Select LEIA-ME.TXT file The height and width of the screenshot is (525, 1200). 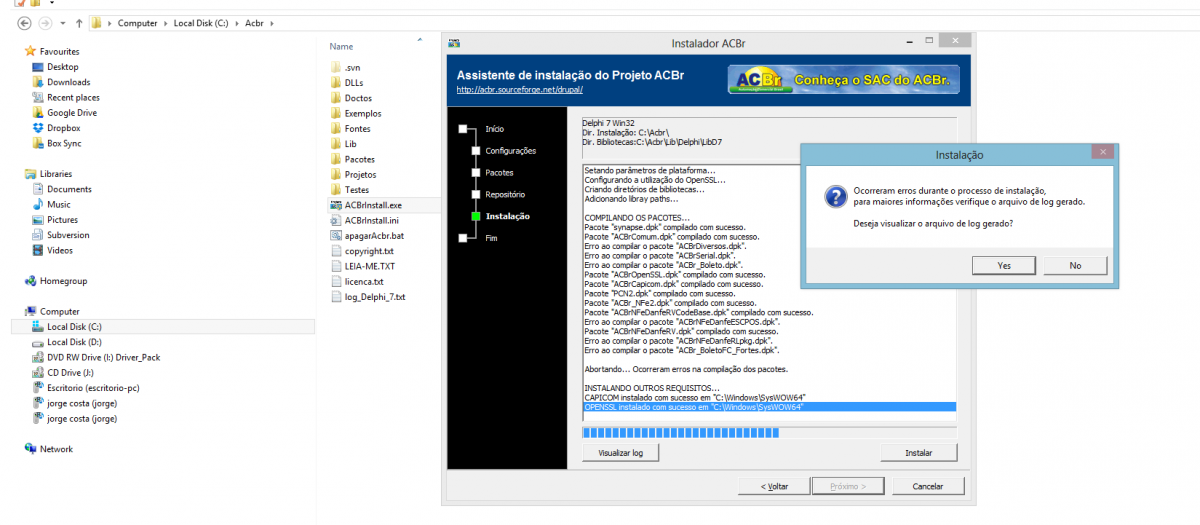click(x=370, y=266)
